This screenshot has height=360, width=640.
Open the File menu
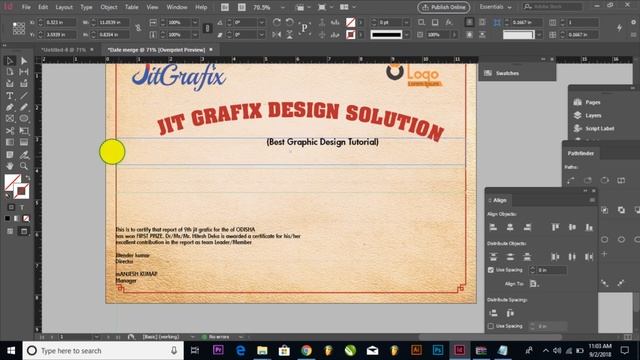click(x=26, y=7)
